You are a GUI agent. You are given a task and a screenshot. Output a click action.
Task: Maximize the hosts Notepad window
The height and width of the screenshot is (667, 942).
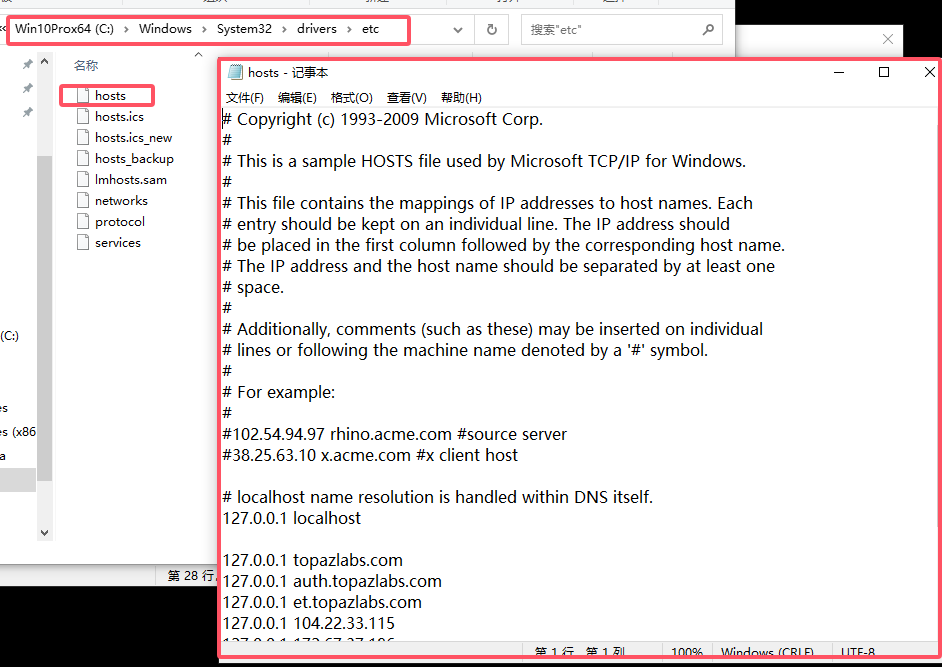[x=884, y=72]
